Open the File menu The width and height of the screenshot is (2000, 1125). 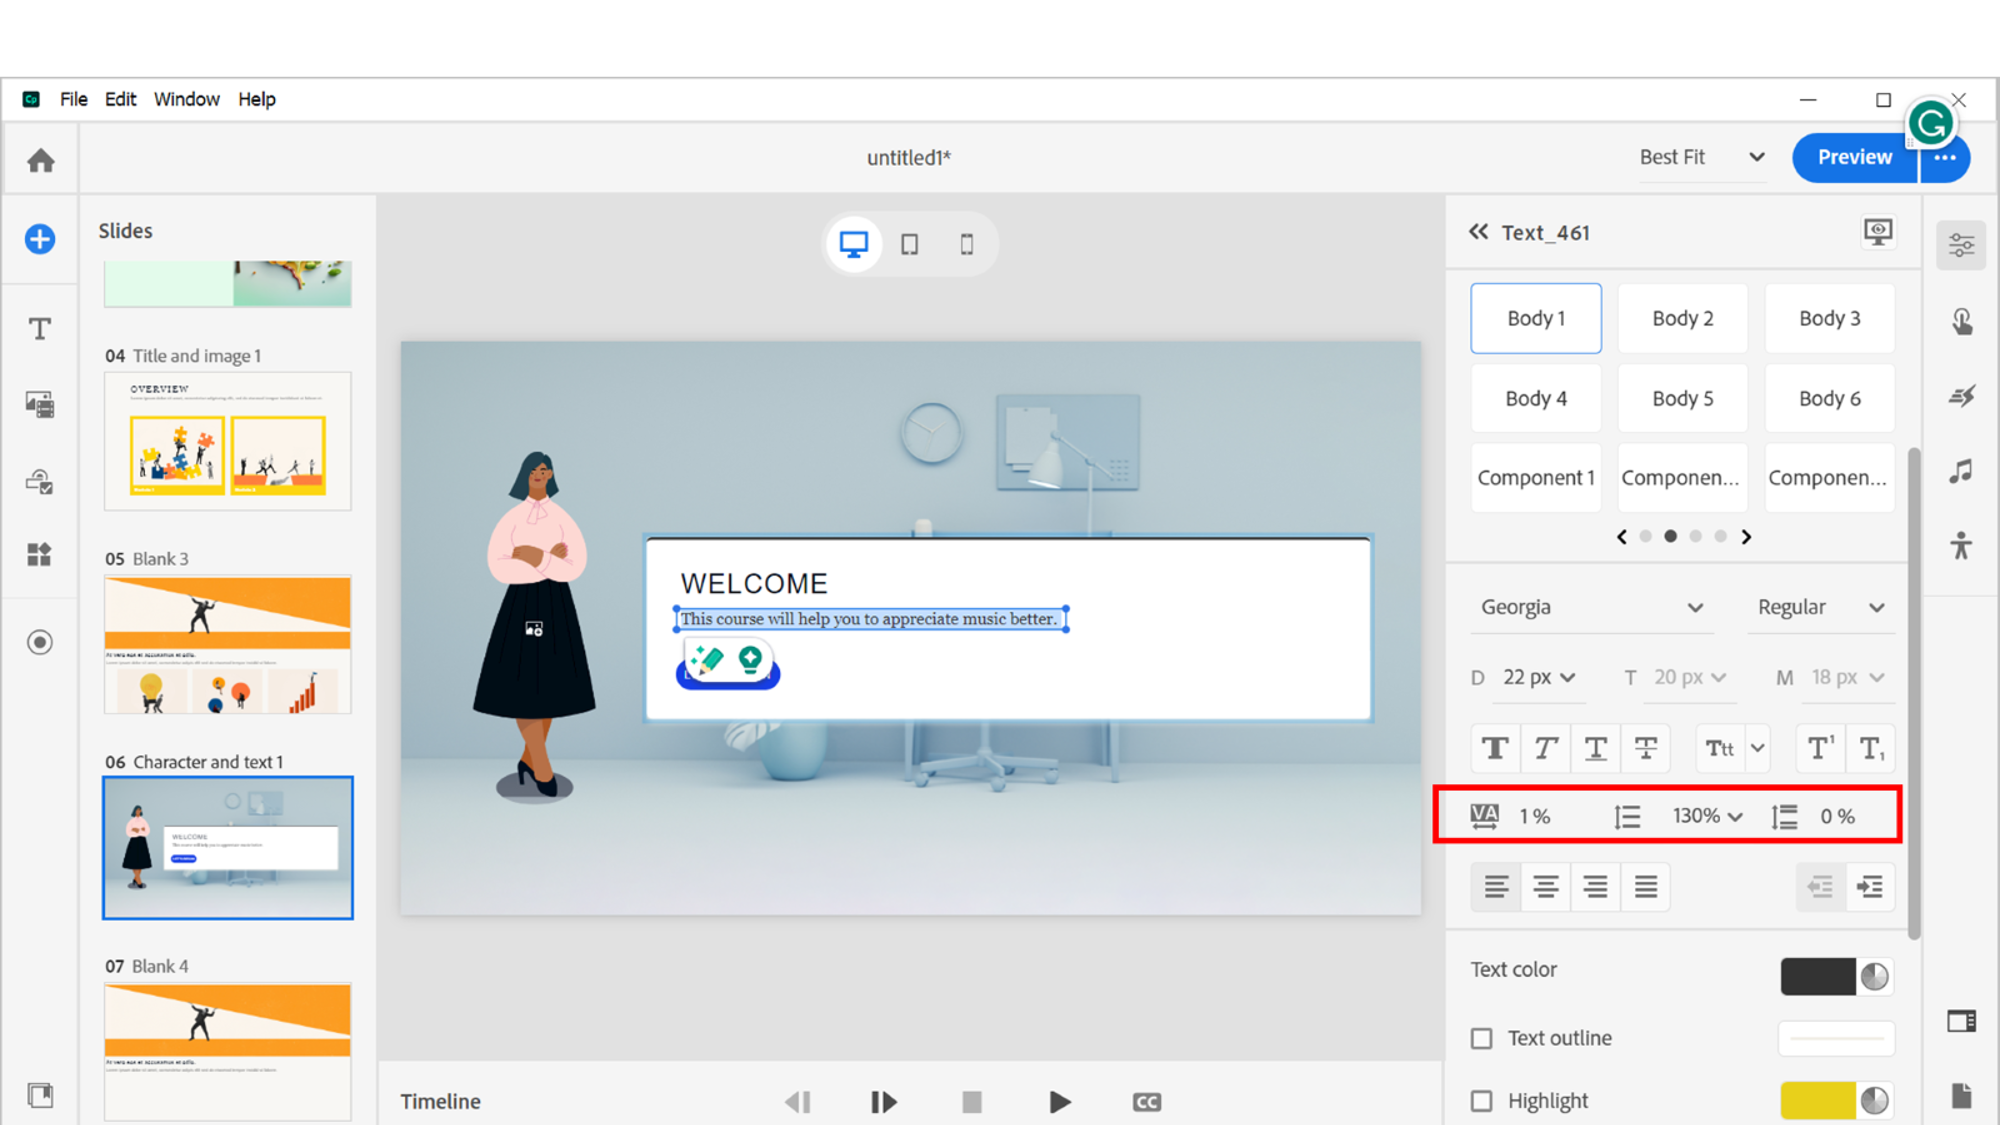pos(73,99)
